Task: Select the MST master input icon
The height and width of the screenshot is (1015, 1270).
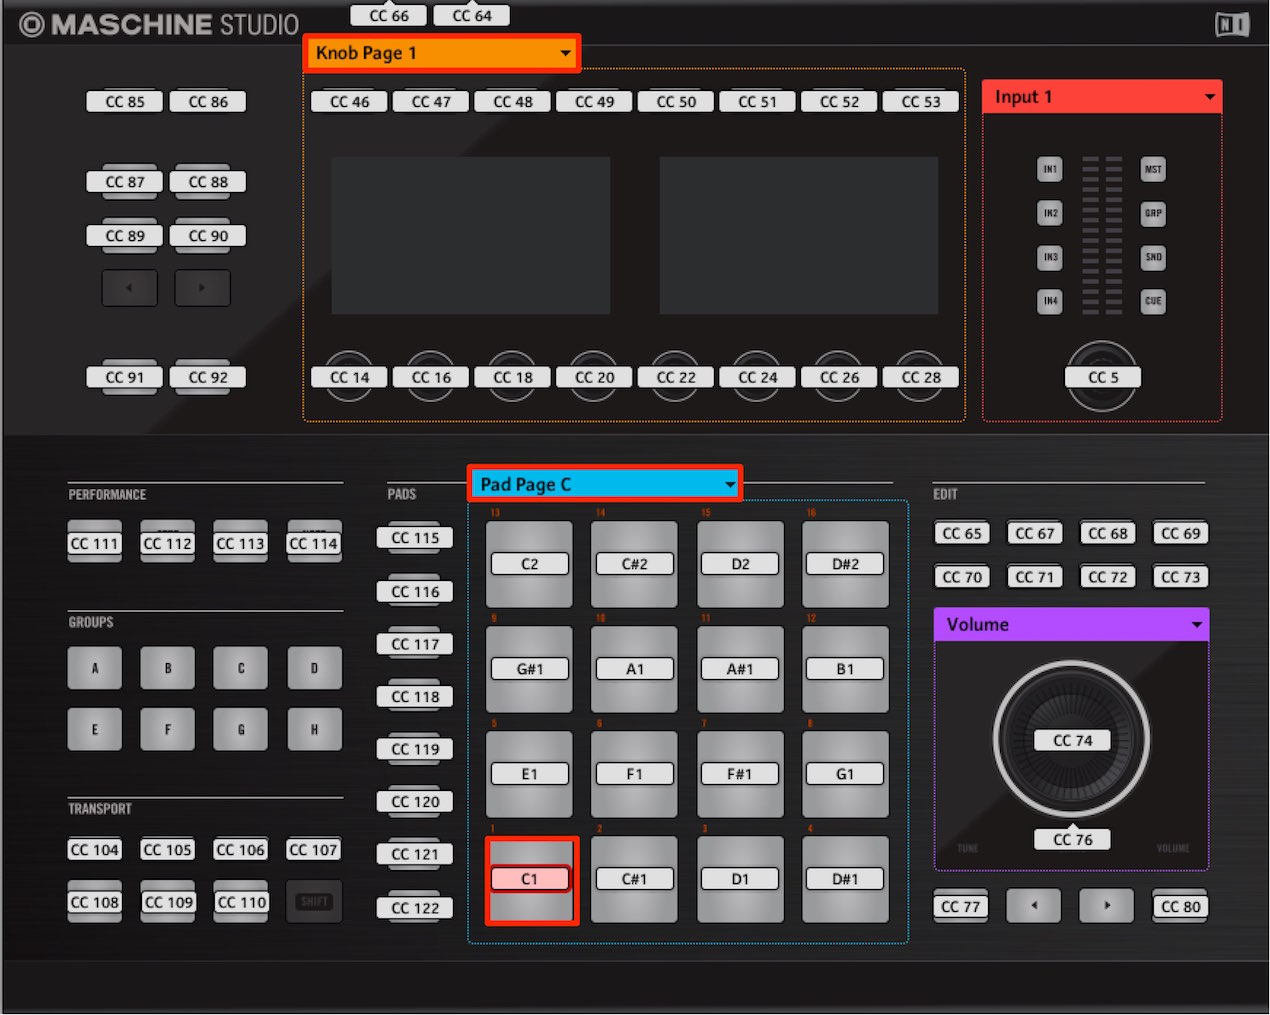Action: tap(1152, 169)
